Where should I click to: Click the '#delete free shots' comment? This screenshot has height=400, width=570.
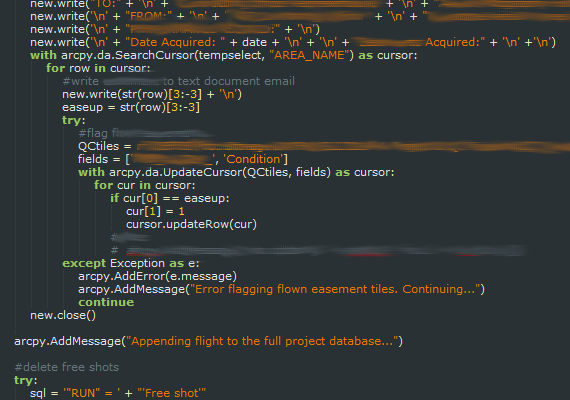[x=67, y=367]
